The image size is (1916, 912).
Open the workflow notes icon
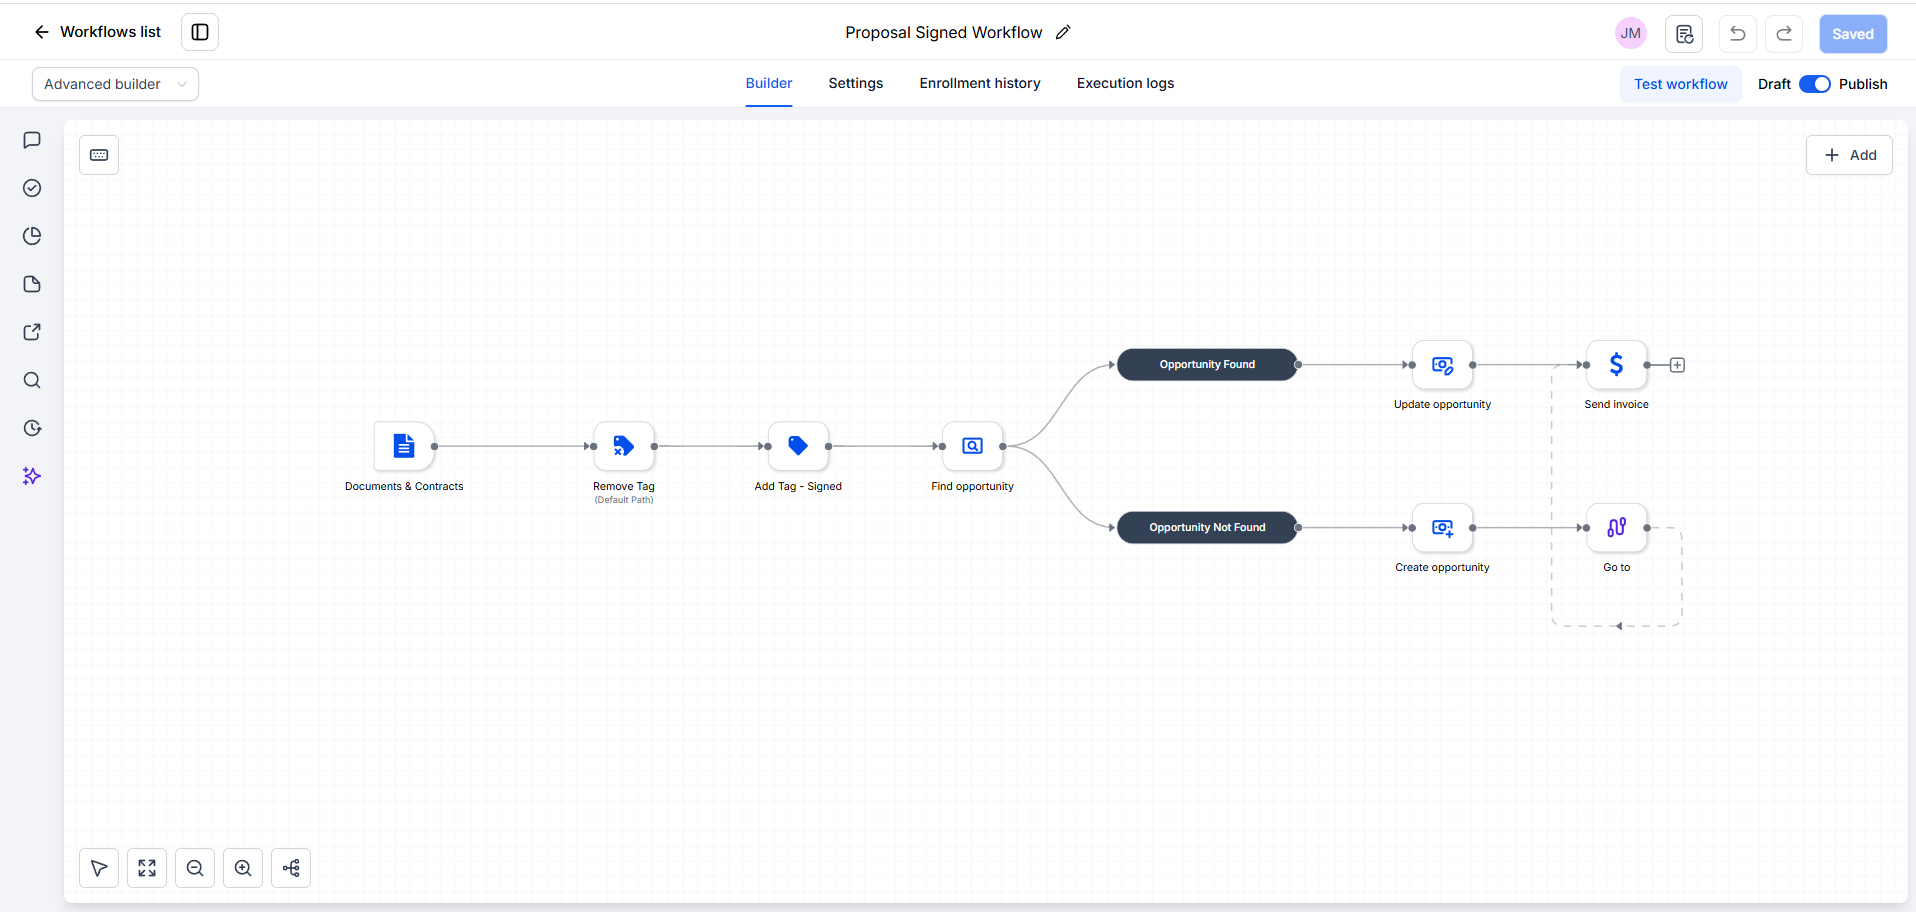[x=1684, y=34]
